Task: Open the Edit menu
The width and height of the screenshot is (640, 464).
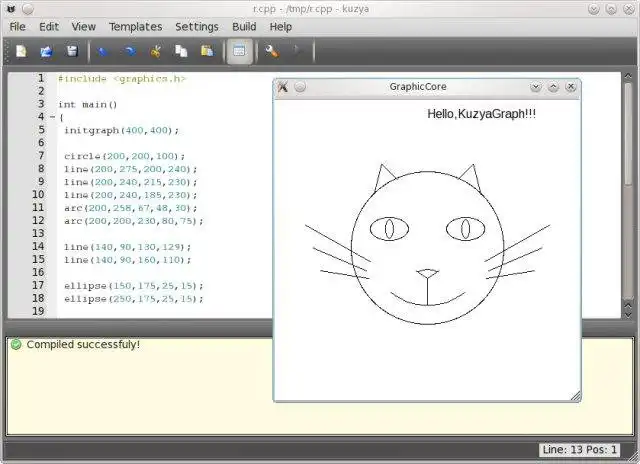Action: pyautogui.click(x=49, y=27)
